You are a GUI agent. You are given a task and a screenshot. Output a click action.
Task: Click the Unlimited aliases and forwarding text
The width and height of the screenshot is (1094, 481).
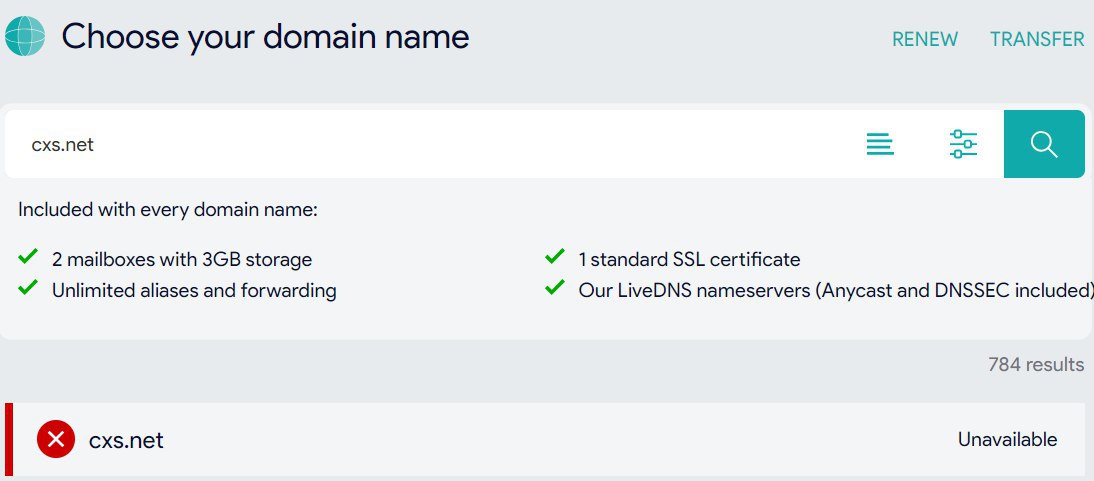(194, 291)
